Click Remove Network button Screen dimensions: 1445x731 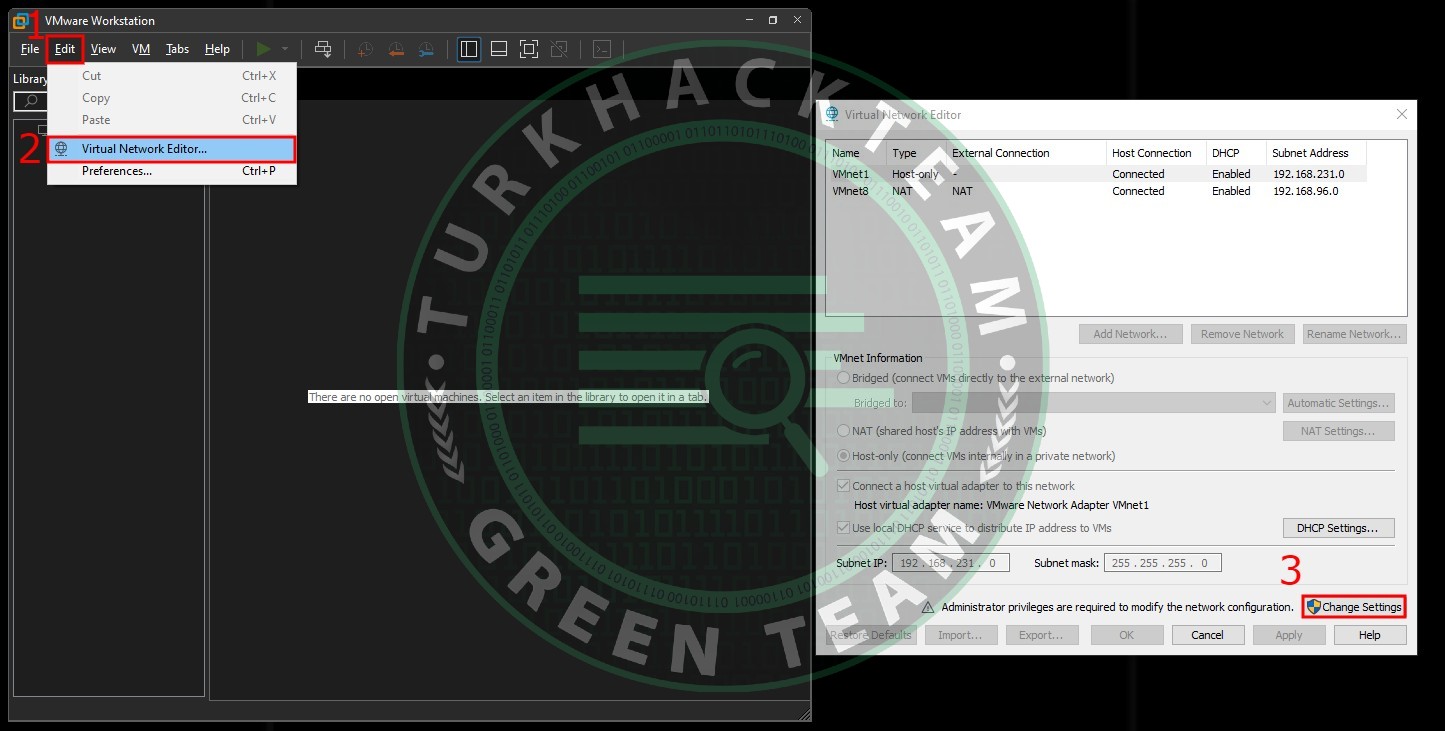click(x=1242, y=334)
